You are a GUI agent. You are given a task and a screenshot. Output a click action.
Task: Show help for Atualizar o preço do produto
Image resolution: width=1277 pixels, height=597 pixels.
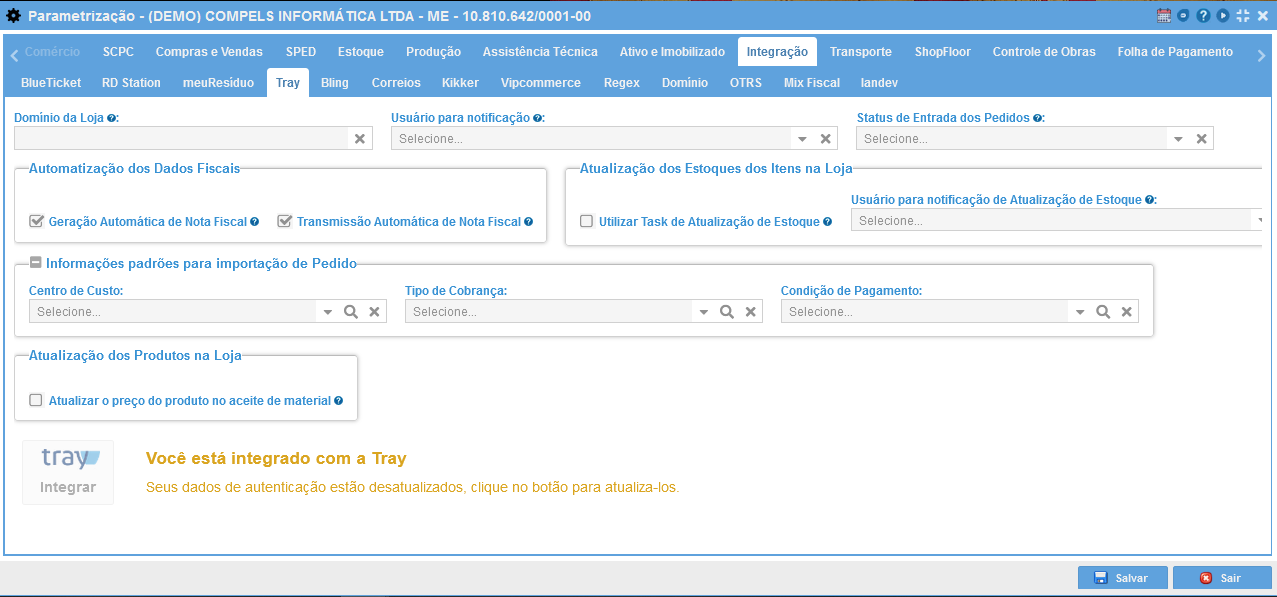(338, 401)
